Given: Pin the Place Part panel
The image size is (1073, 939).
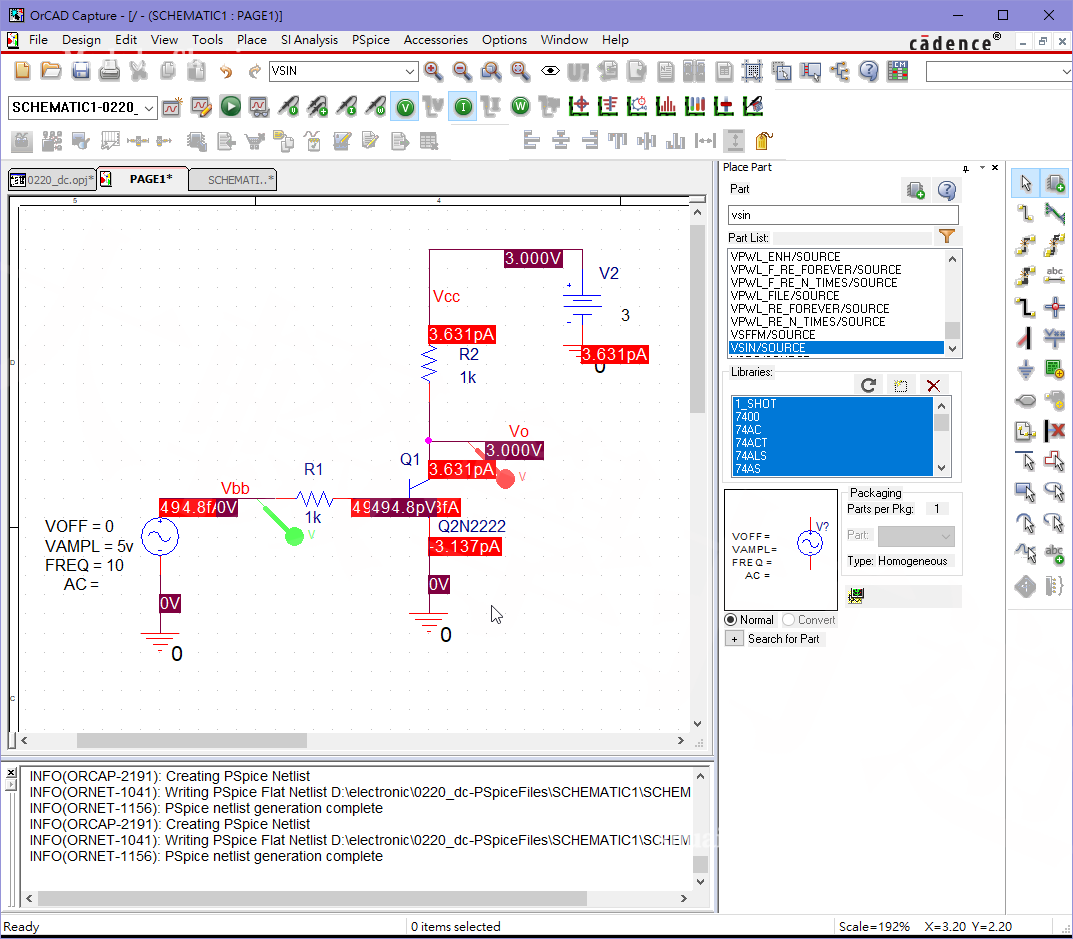Looking at the screenshot, I should coord(966,168).
